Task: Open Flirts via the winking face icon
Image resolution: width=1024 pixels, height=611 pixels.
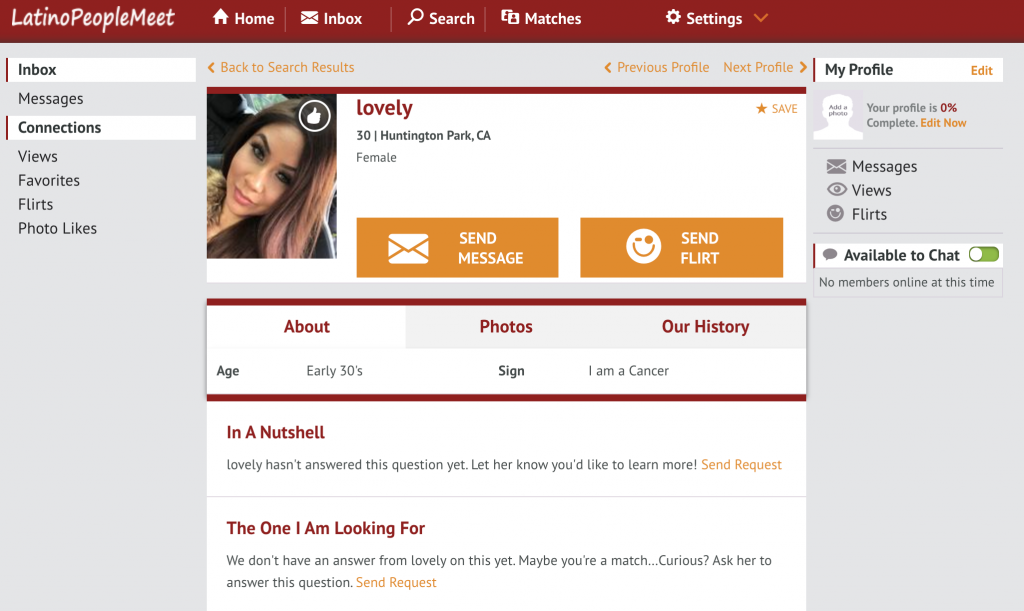Action: (835, 213)
